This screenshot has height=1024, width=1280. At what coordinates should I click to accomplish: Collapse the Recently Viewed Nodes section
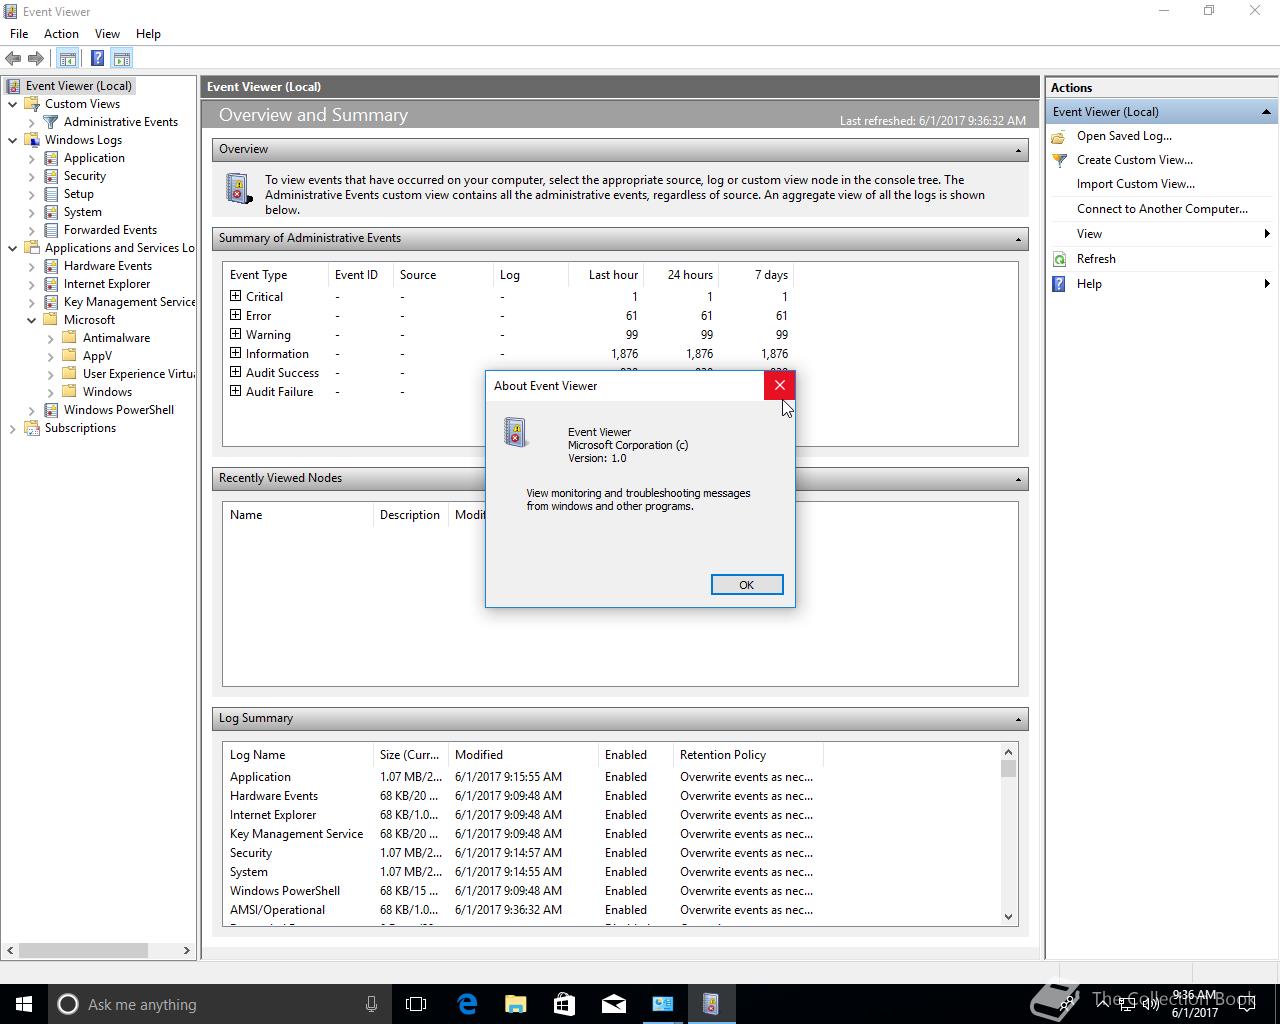click(1018, 479)
